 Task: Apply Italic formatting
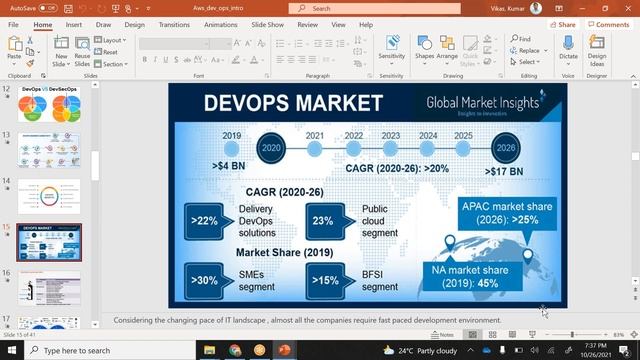point(155,60)
